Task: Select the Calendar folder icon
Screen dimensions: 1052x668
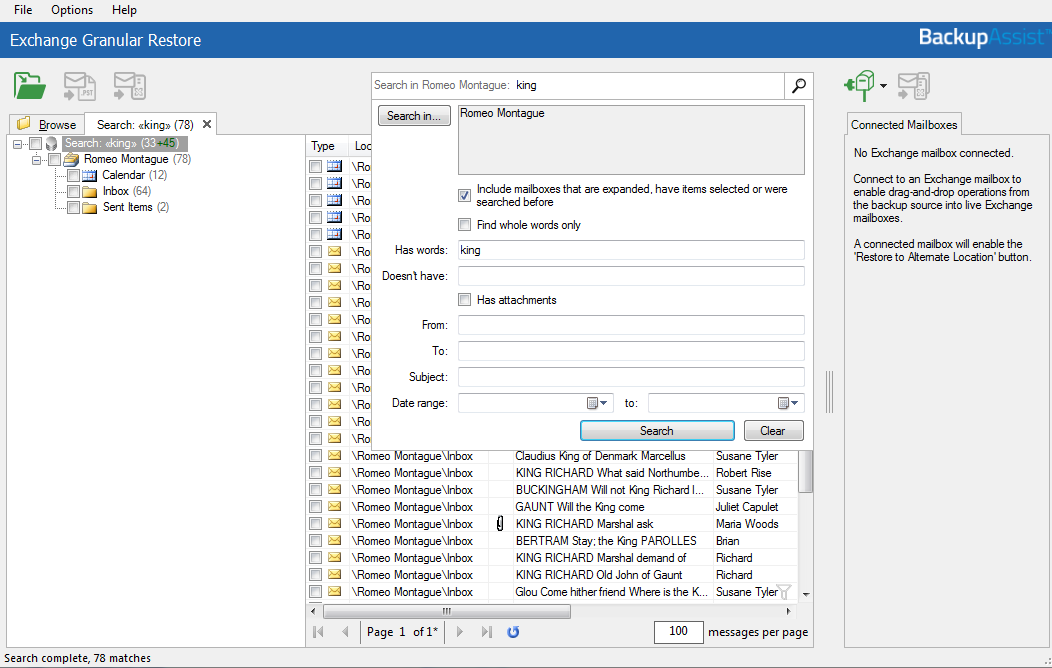Action: [x=90, y=176]
